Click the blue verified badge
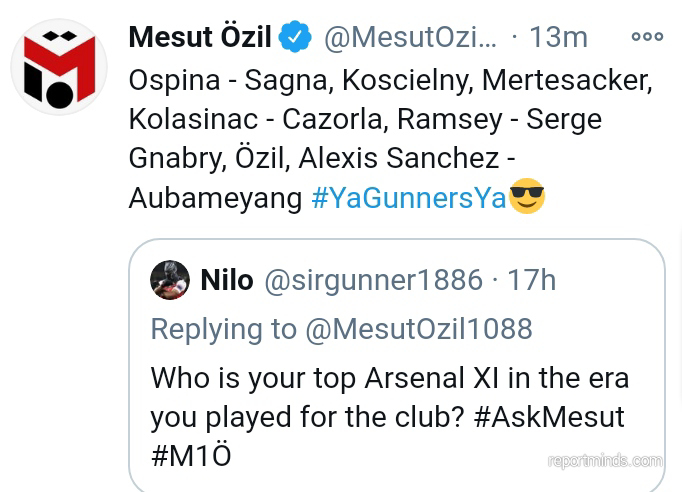Viewport: 682px width, 492px height. [295, 37]
